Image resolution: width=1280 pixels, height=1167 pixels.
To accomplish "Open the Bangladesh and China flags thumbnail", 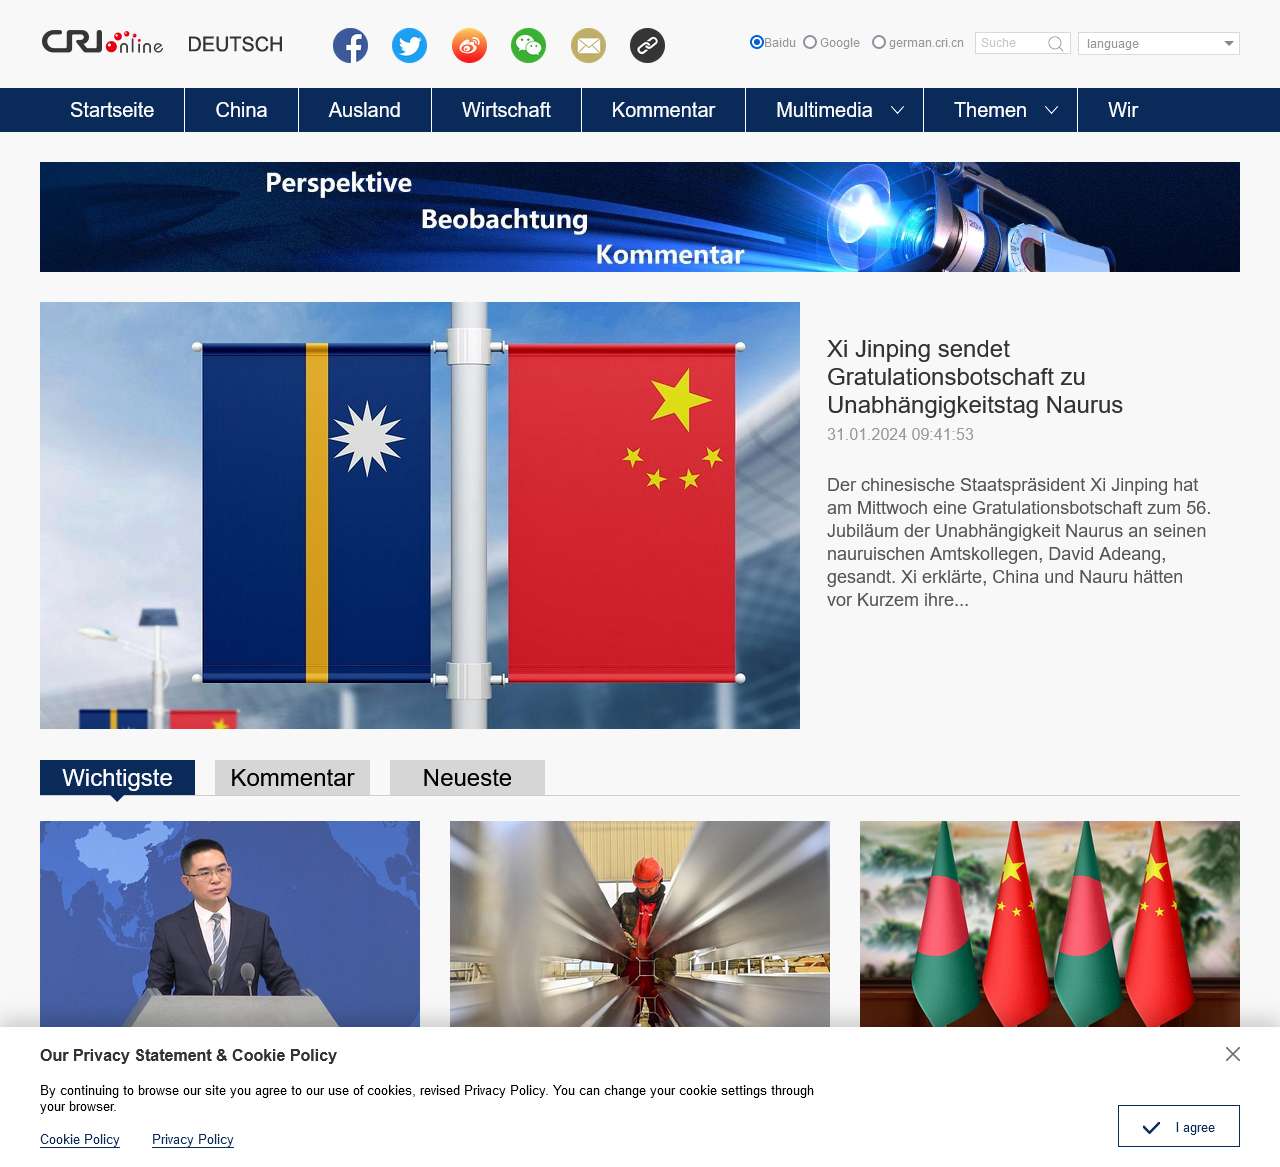I will (x=1050, y=924).
